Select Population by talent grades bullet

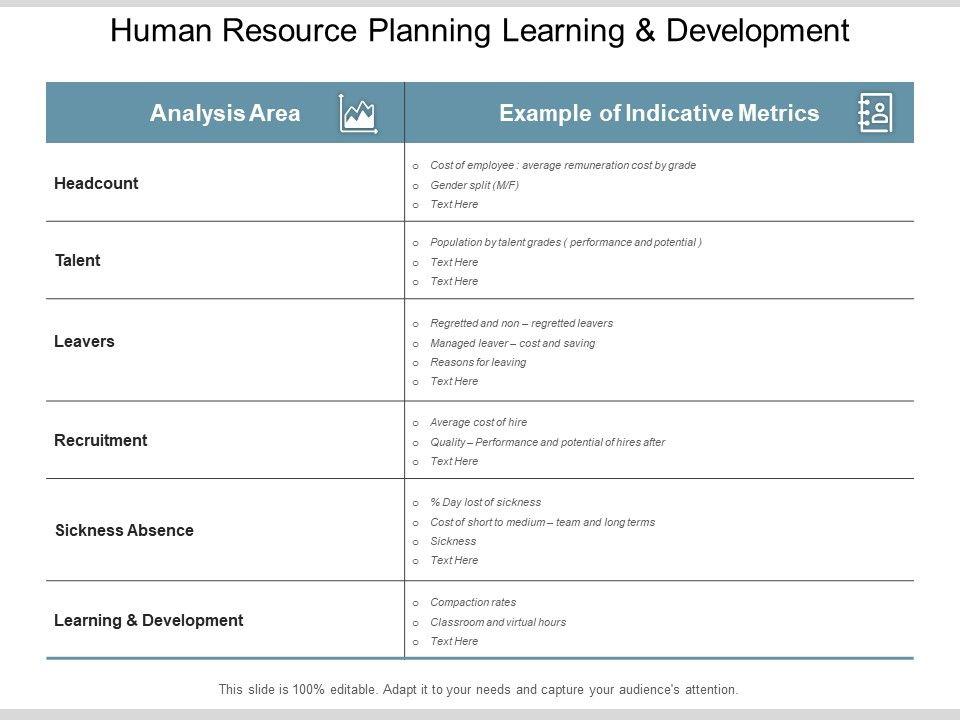(x=565, y=242)
